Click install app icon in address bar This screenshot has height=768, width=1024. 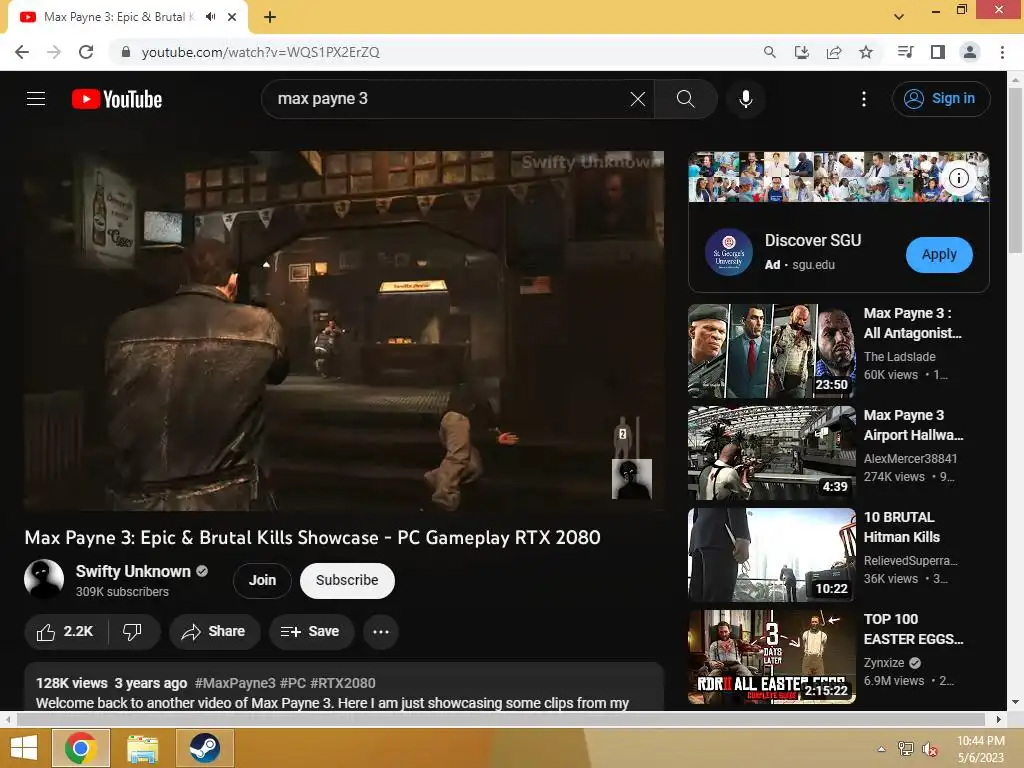801,52
